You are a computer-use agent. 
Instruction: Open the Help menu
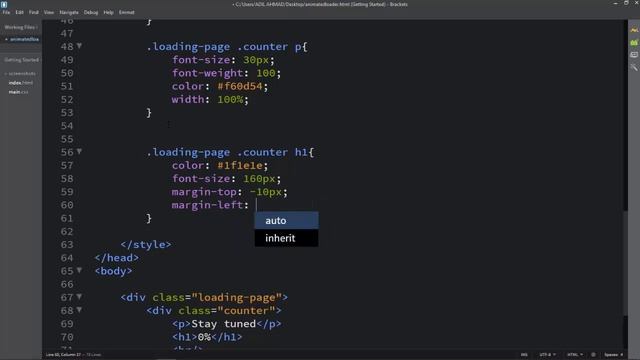109,12
